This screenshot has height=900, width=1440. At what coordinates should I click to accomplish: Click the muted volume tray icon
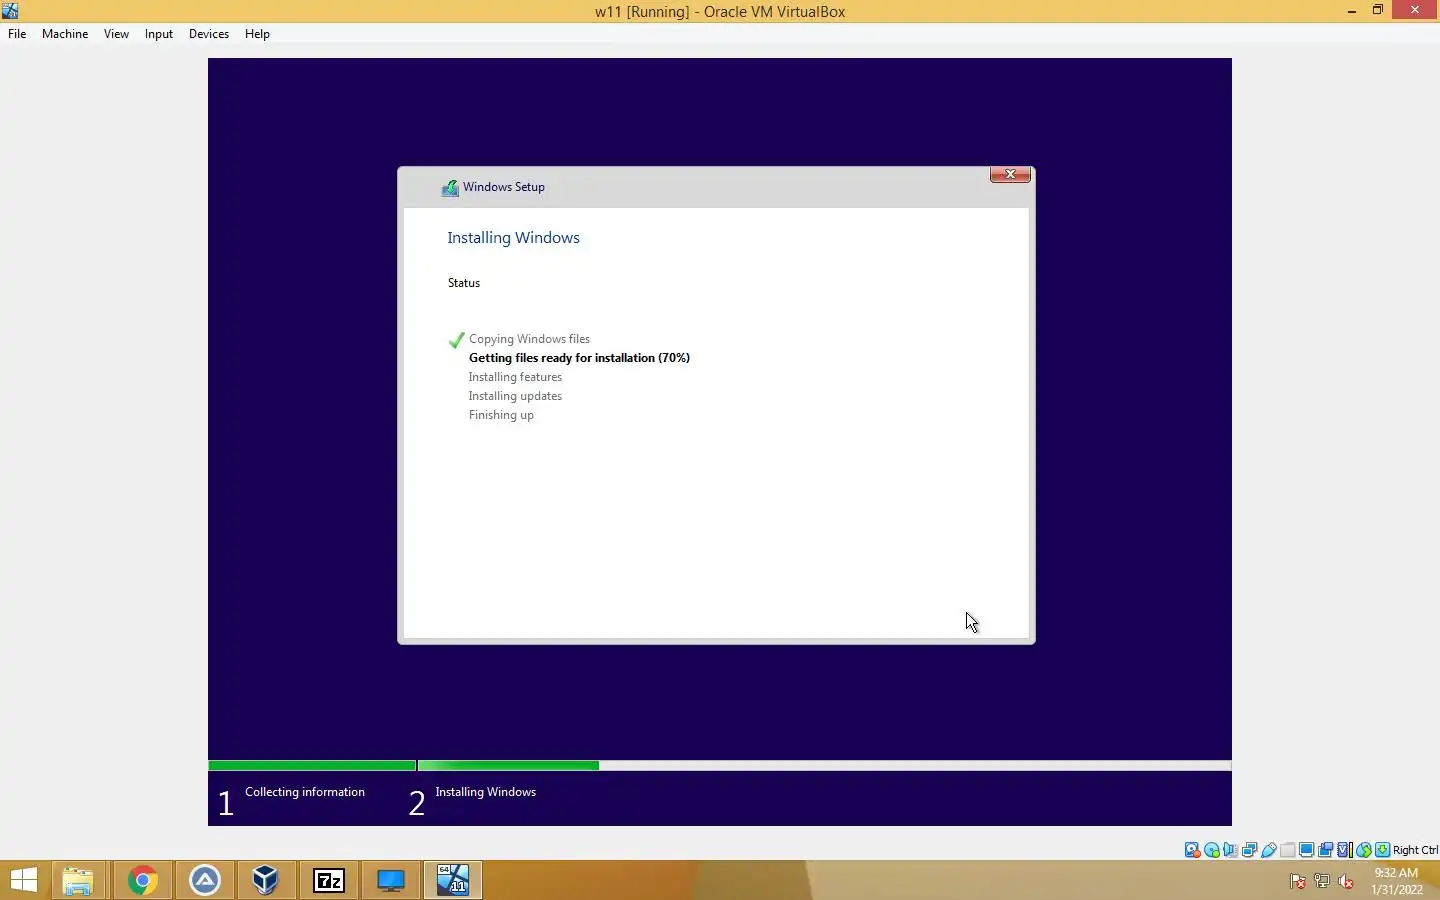[1346, 882]
